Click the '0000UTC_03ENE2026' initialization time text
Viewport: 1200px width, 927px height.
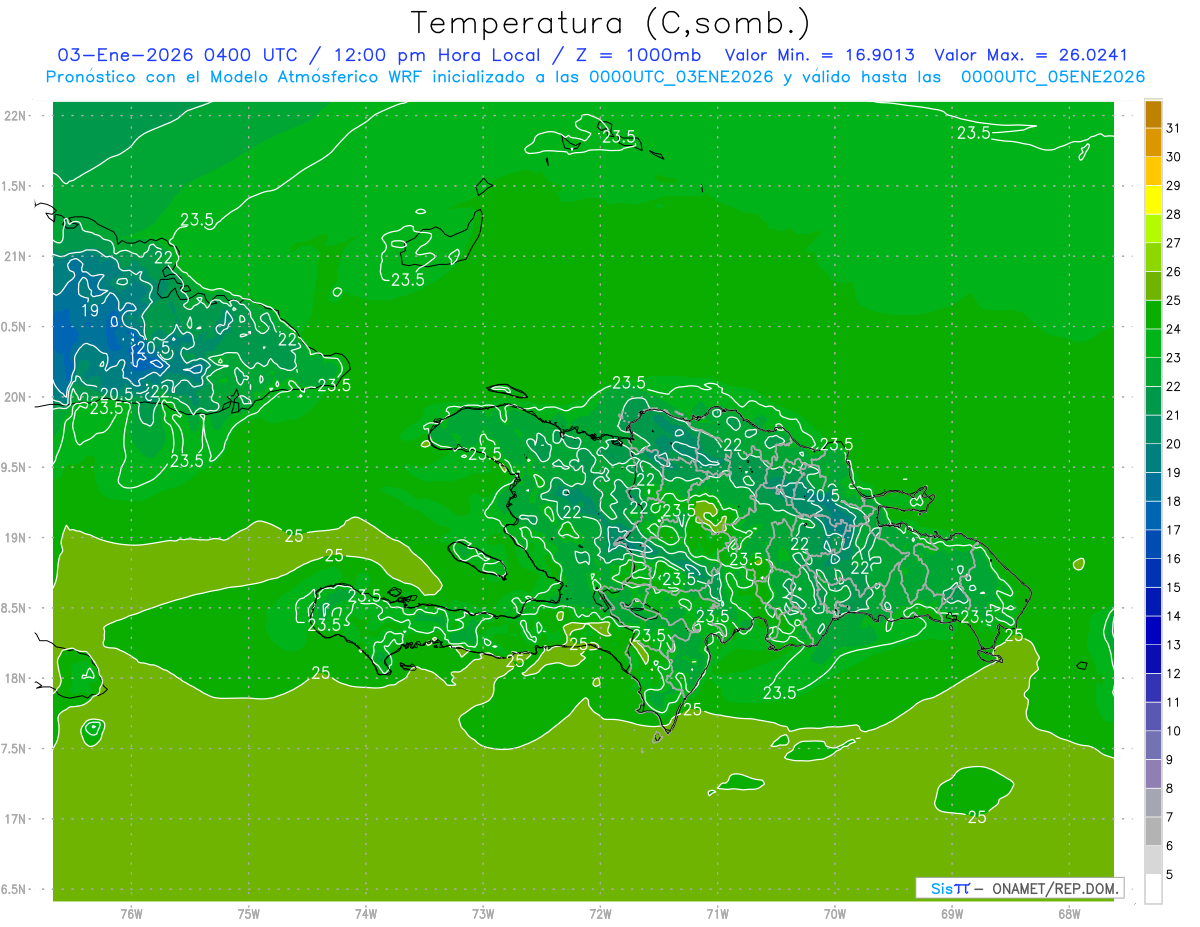coord(681,77)
